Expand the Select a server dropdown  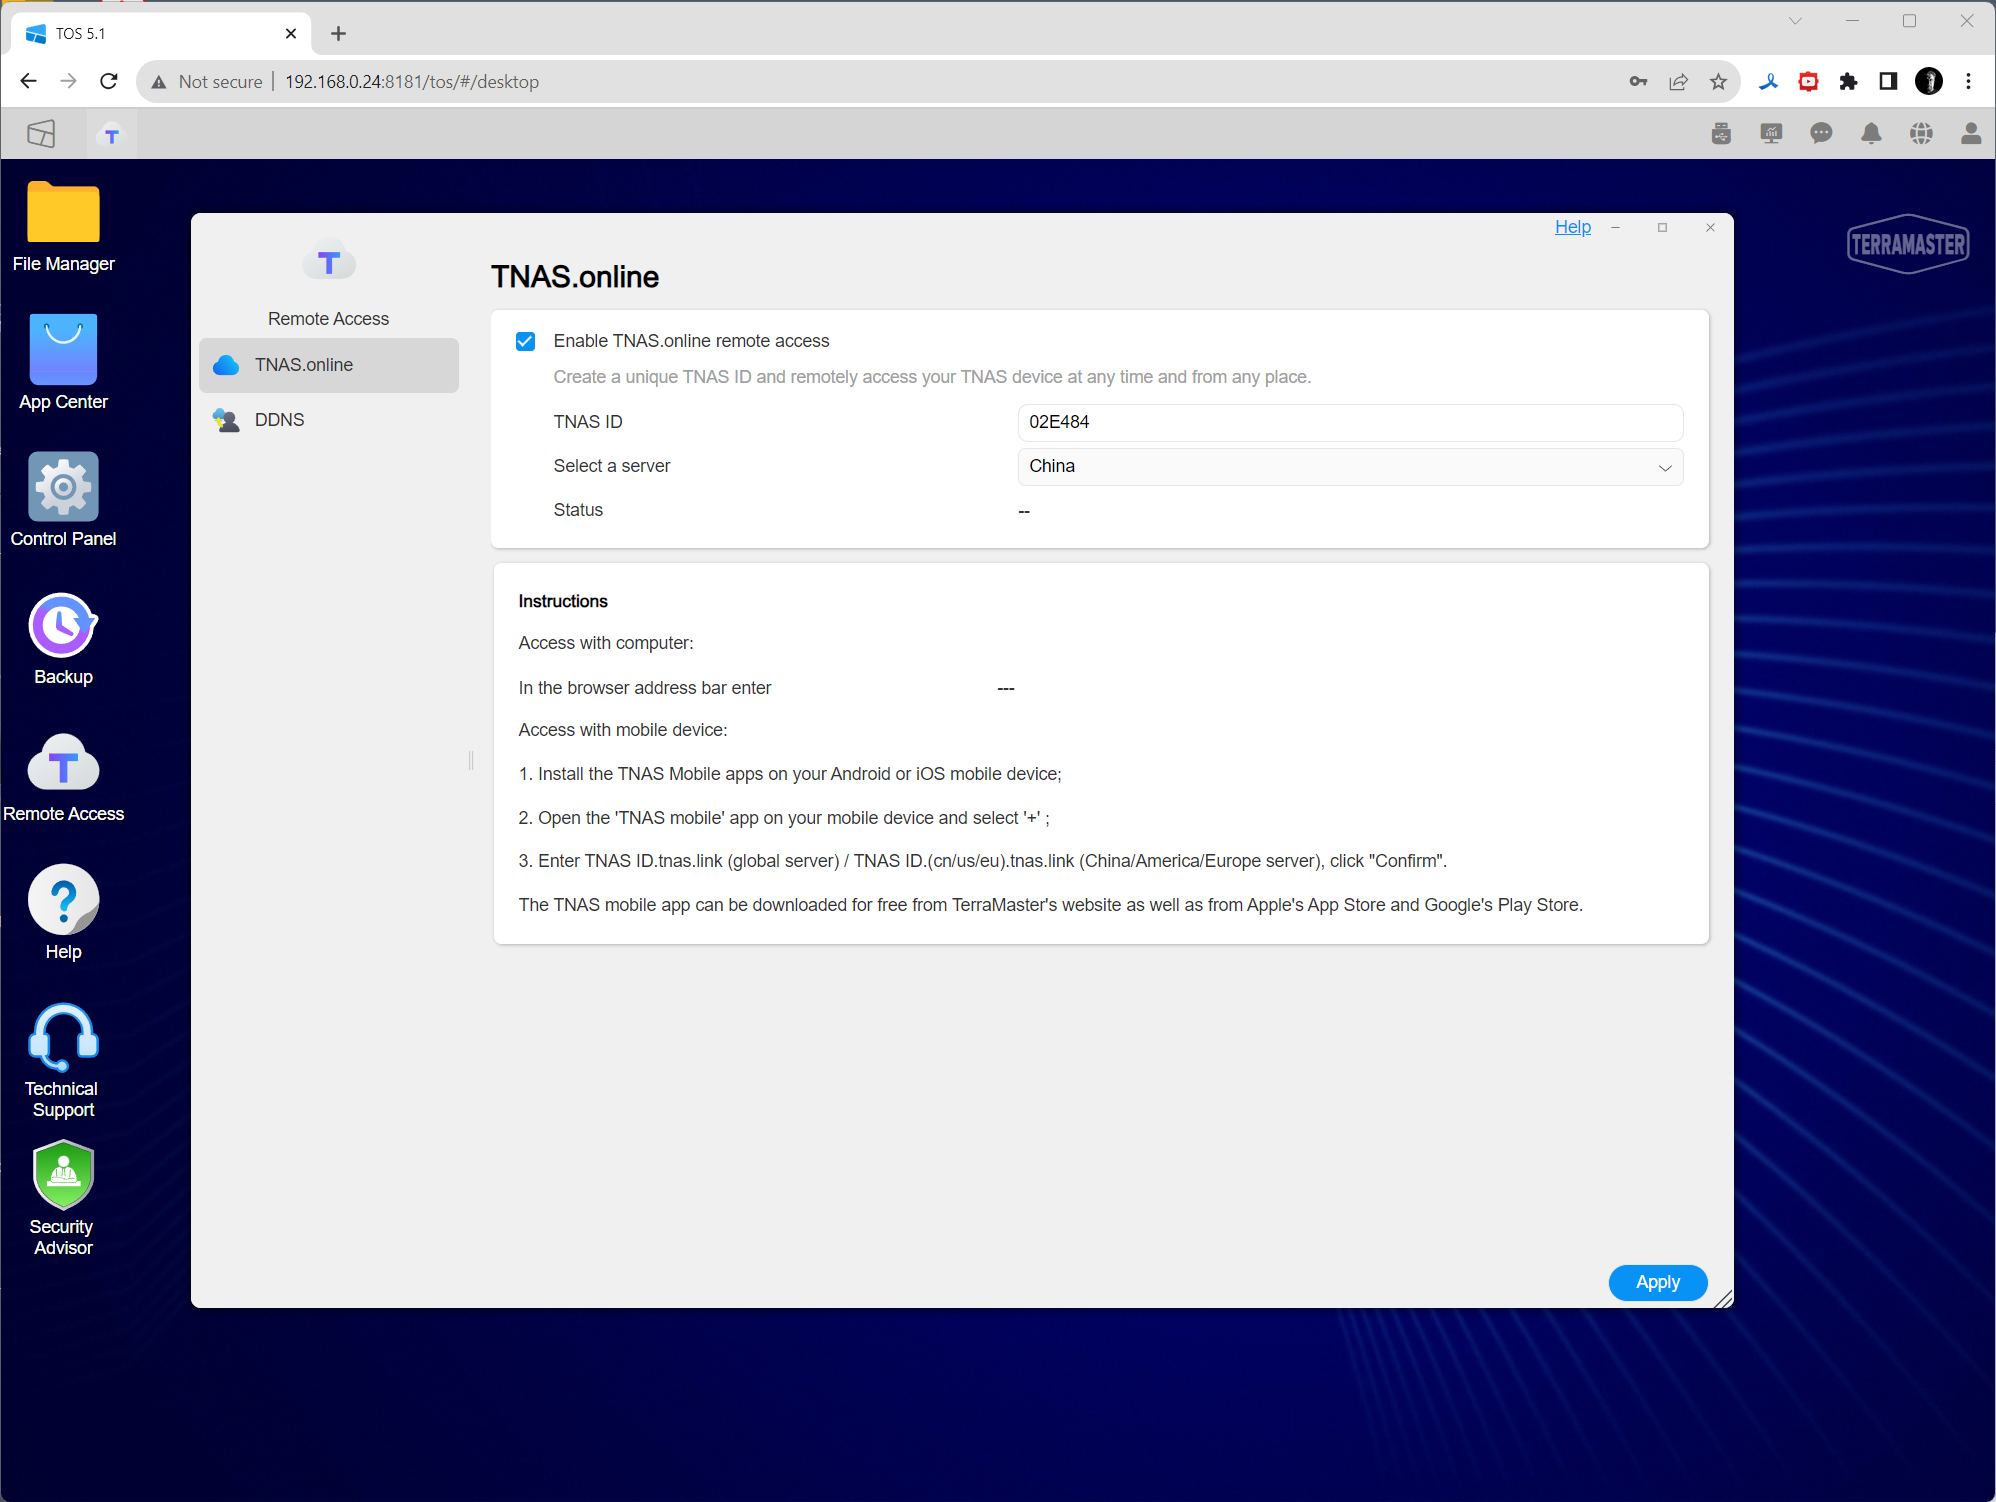[1349, 467]
